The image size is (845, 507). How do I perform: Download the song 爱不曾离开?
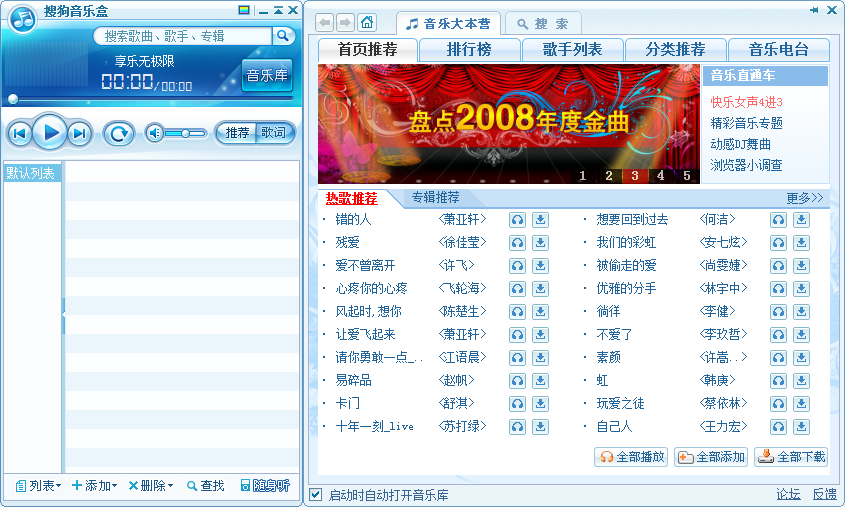click(x=541, y=266)
